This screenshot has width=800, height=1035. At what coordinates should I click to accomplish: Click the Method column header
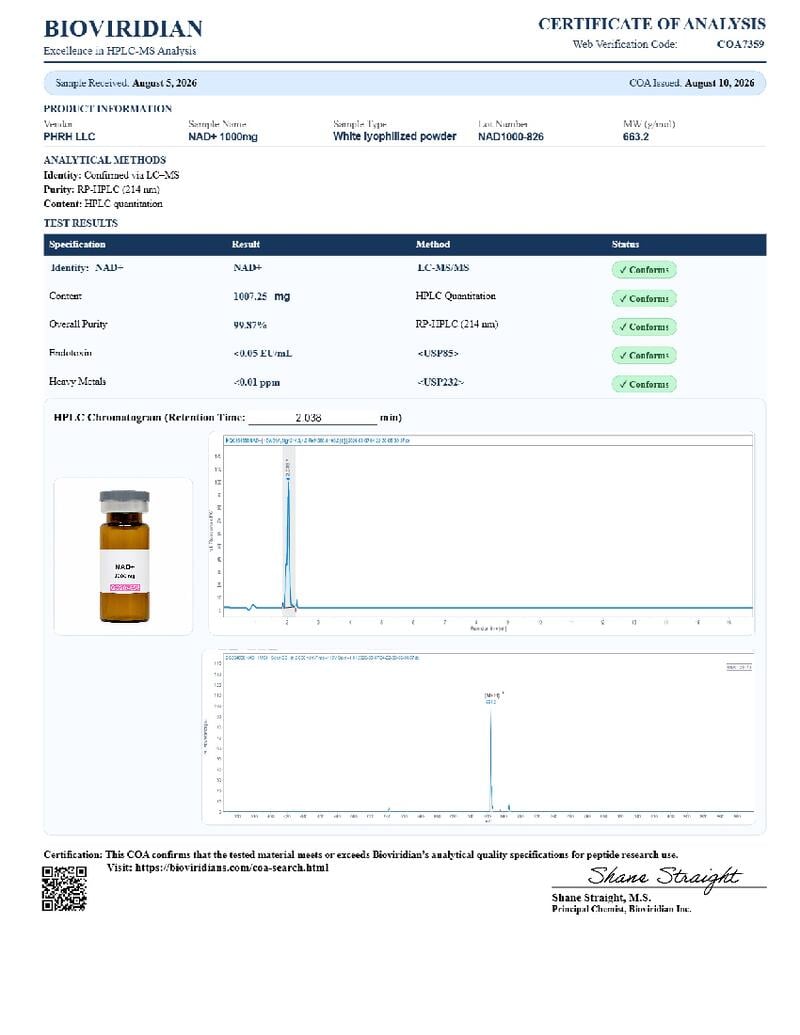[433, 244]
